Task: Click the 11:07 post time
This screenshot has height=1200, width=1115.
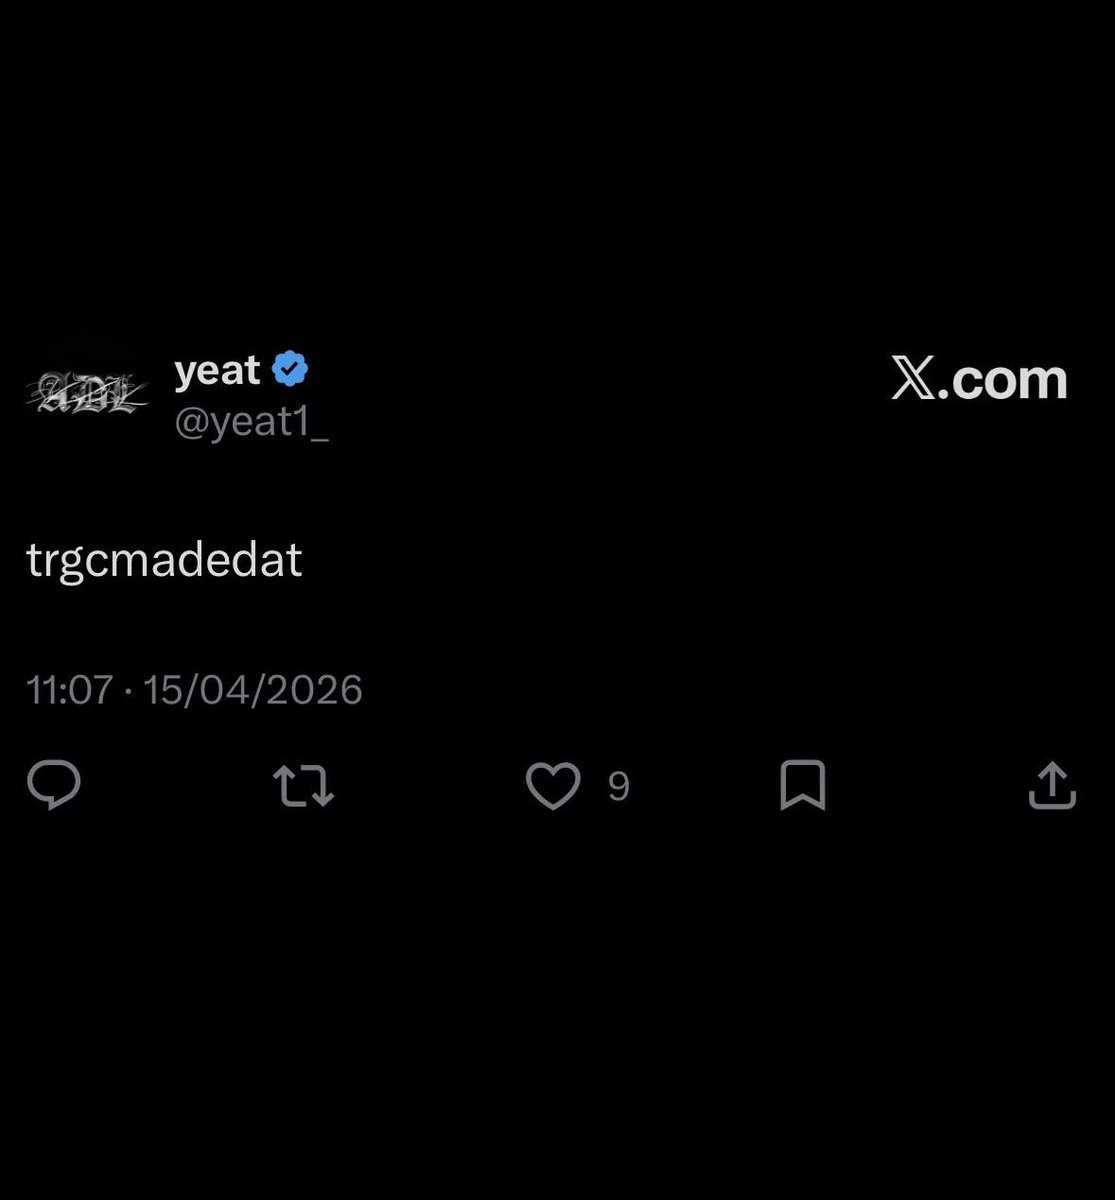Action: 69,690
